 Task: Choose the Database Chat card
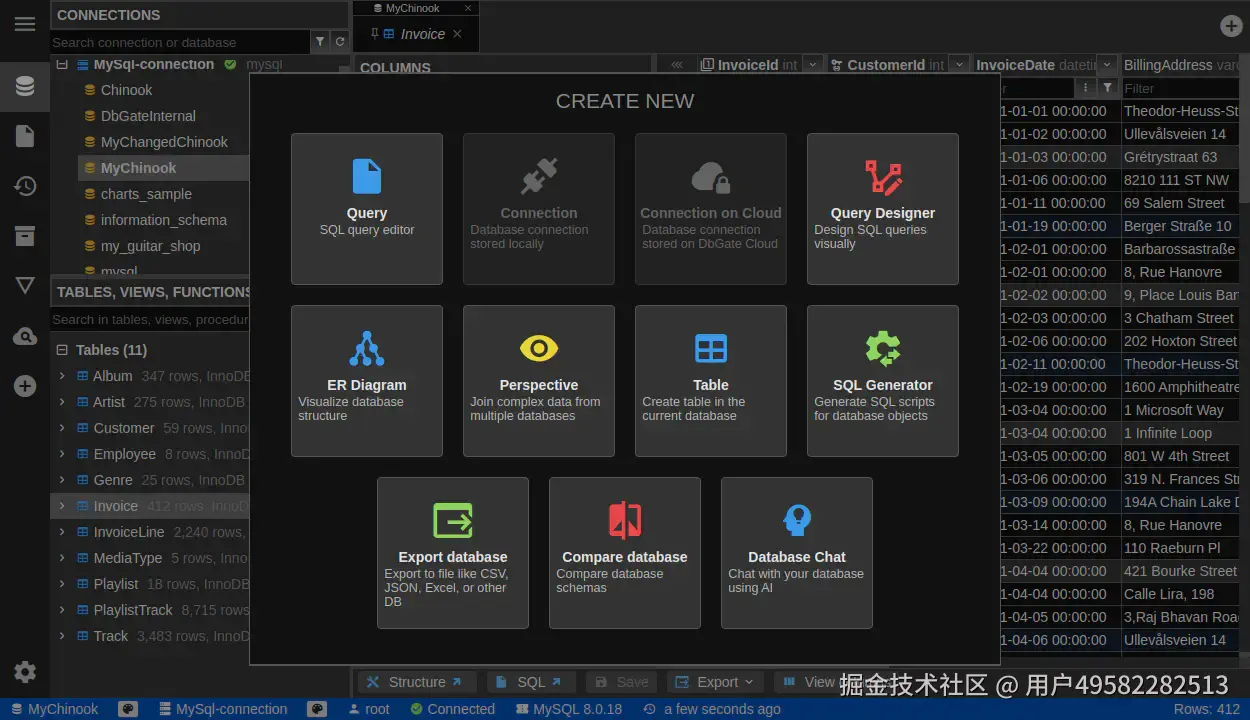pyautogui.click(x=797, y=553)
